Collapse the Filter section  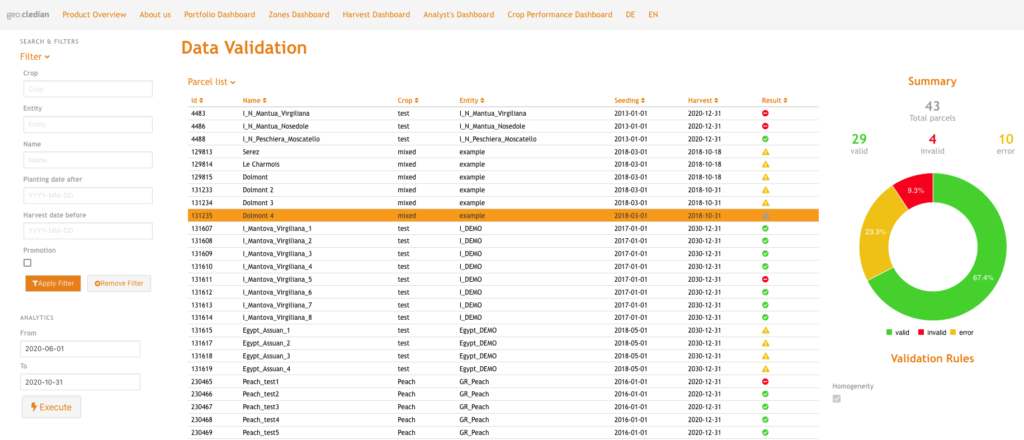35,57
